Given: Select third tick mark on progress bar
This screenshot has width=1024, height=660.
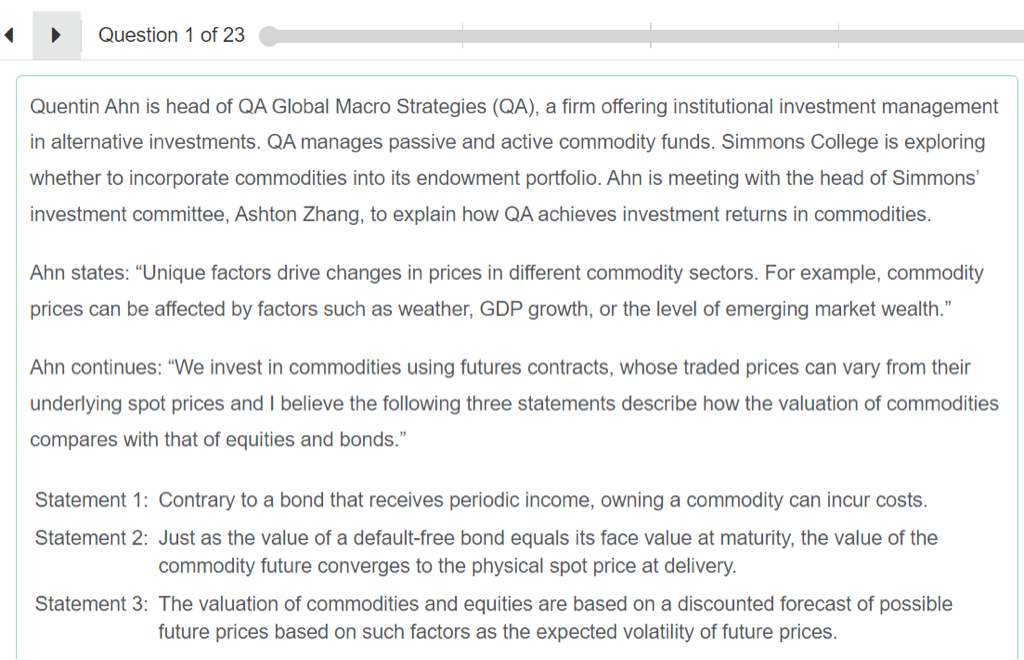Looking at the screenshot, I should (x=839, y=36).
